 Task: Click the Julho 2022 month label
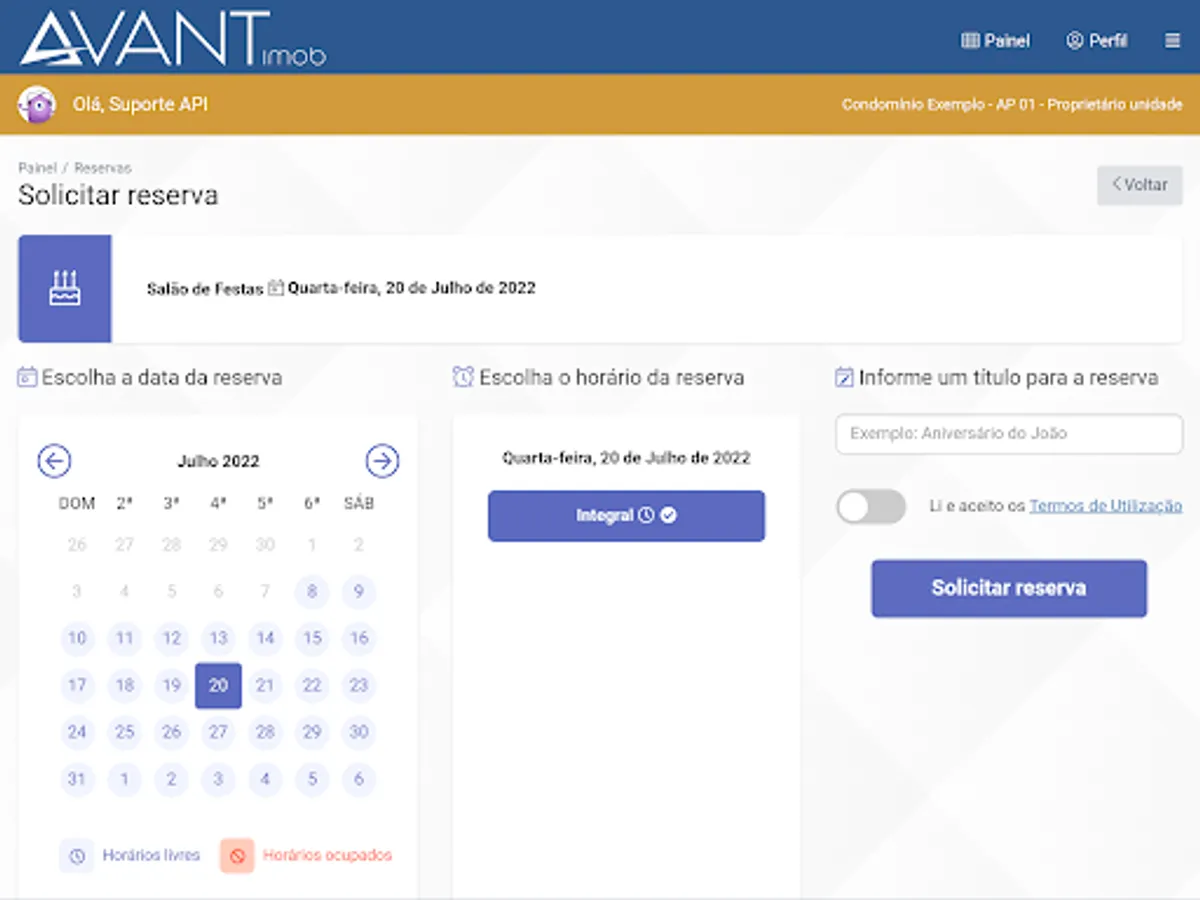(x=218, y=461)
